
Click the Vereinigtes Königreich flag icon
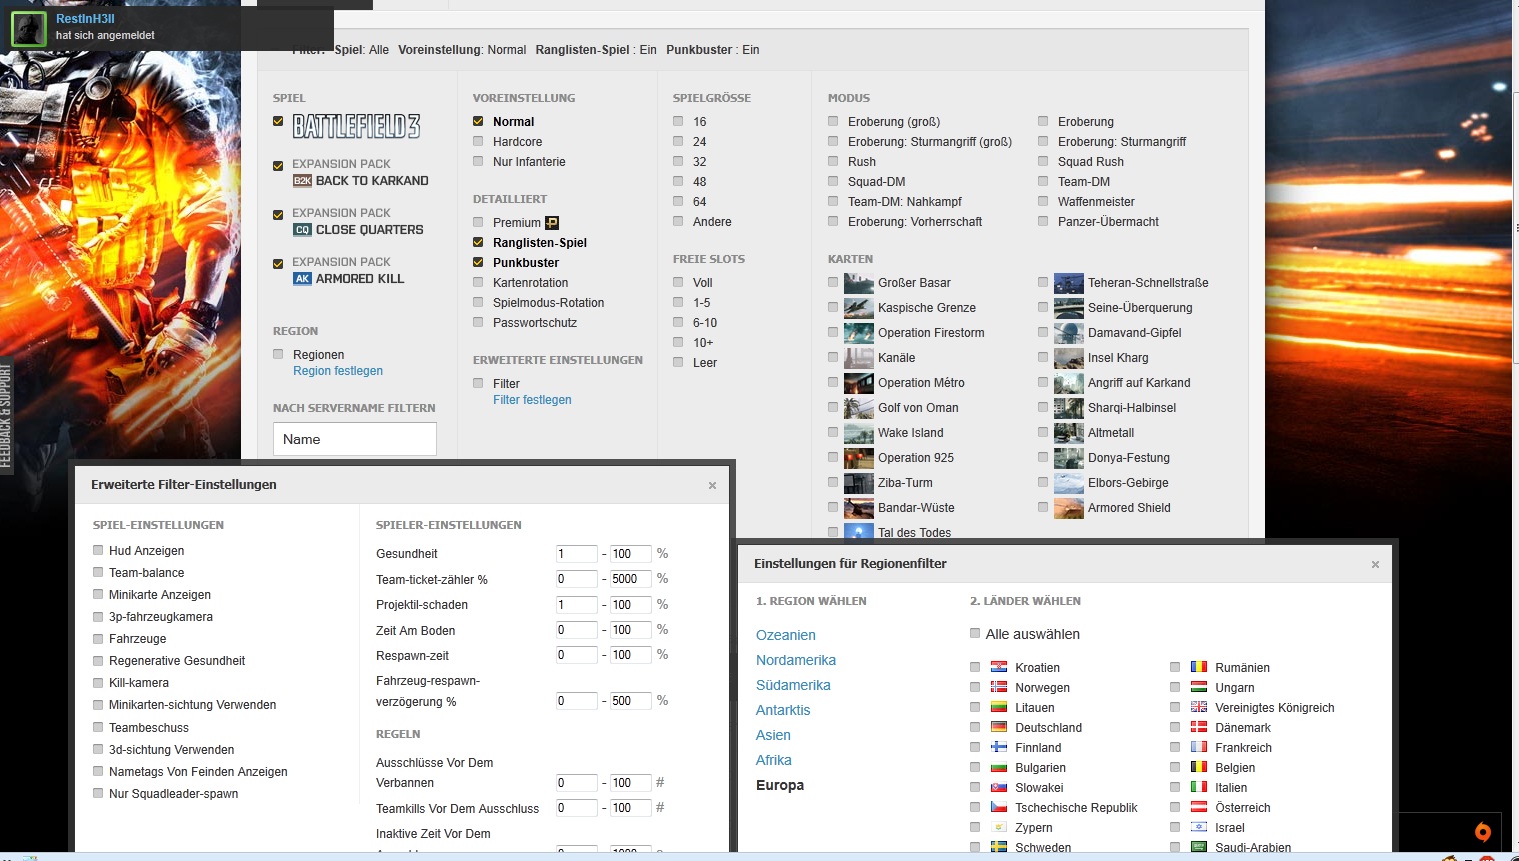click(1199, 707)
